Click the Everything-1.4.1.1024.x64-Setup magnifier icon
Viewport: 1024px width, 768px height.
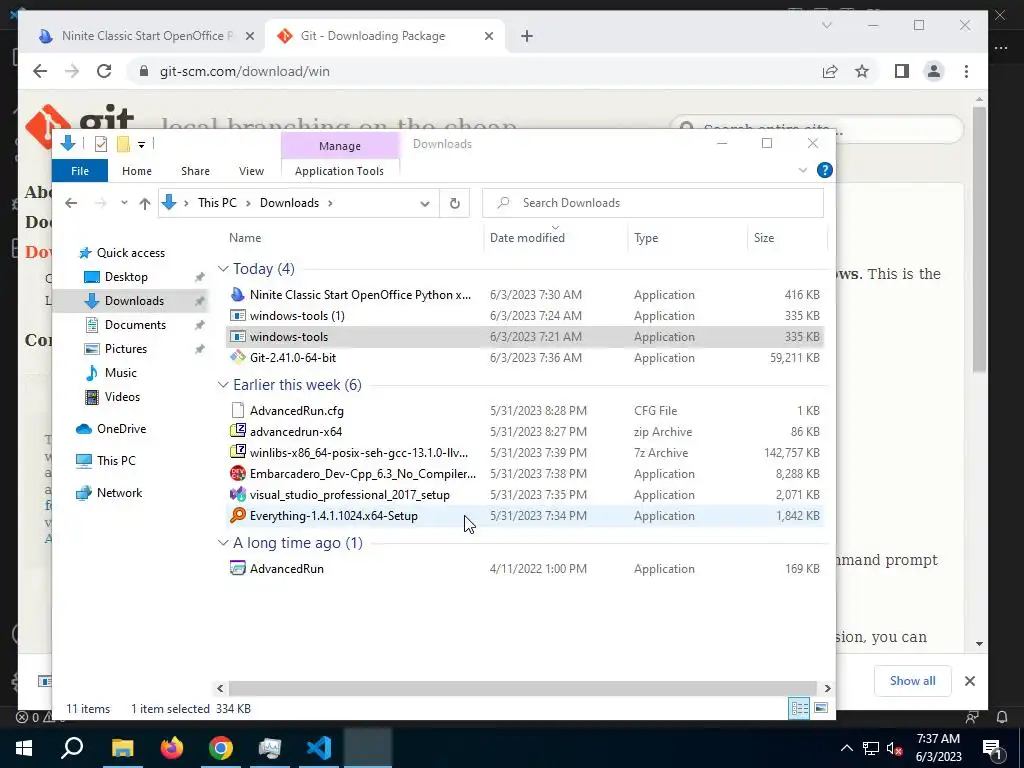click(238, 515)
